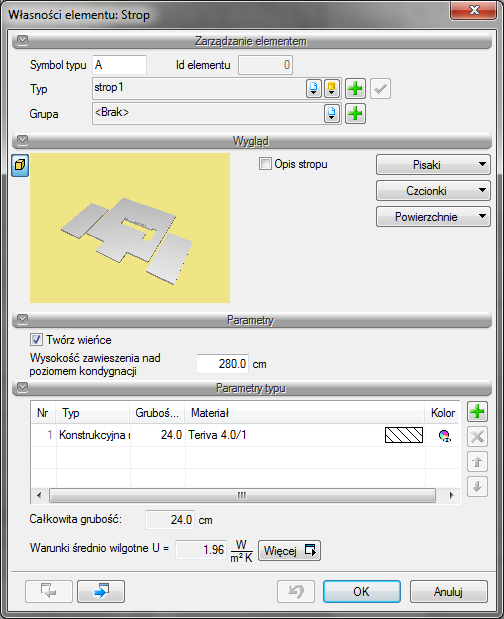Click the 24.0 thickness cell in row 1
504x619 pixels.
tap(158, 435)
